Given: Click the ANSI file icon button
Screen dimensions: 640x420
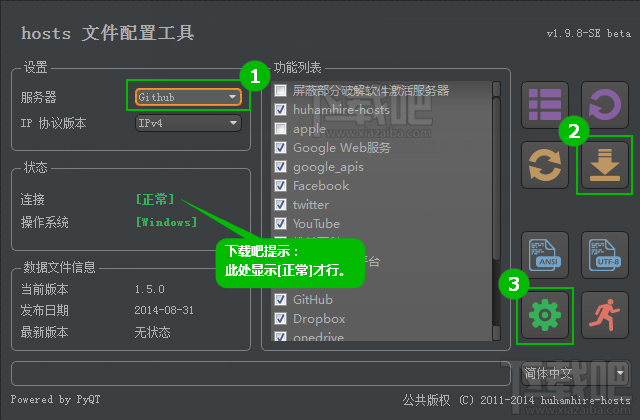Looking at the screenshot, I should tap(544, 255).
